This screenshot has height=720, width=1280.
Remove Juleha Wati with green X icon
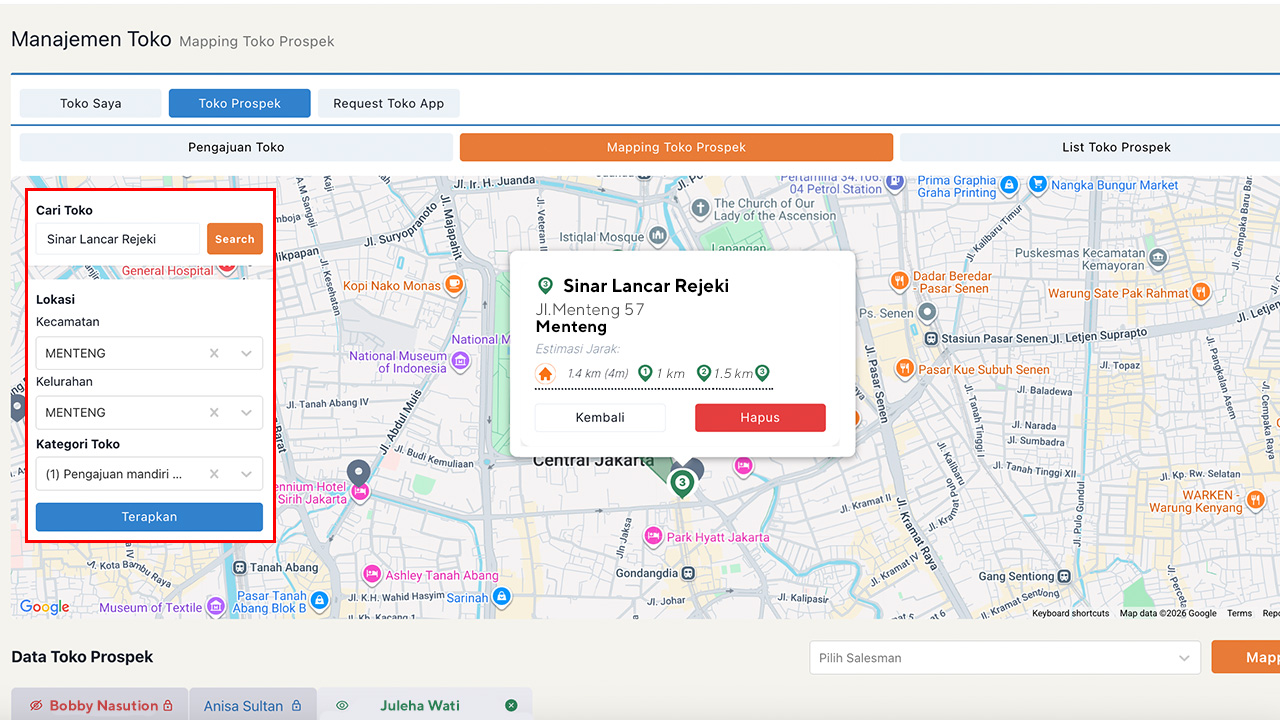(x=511, y=706)
